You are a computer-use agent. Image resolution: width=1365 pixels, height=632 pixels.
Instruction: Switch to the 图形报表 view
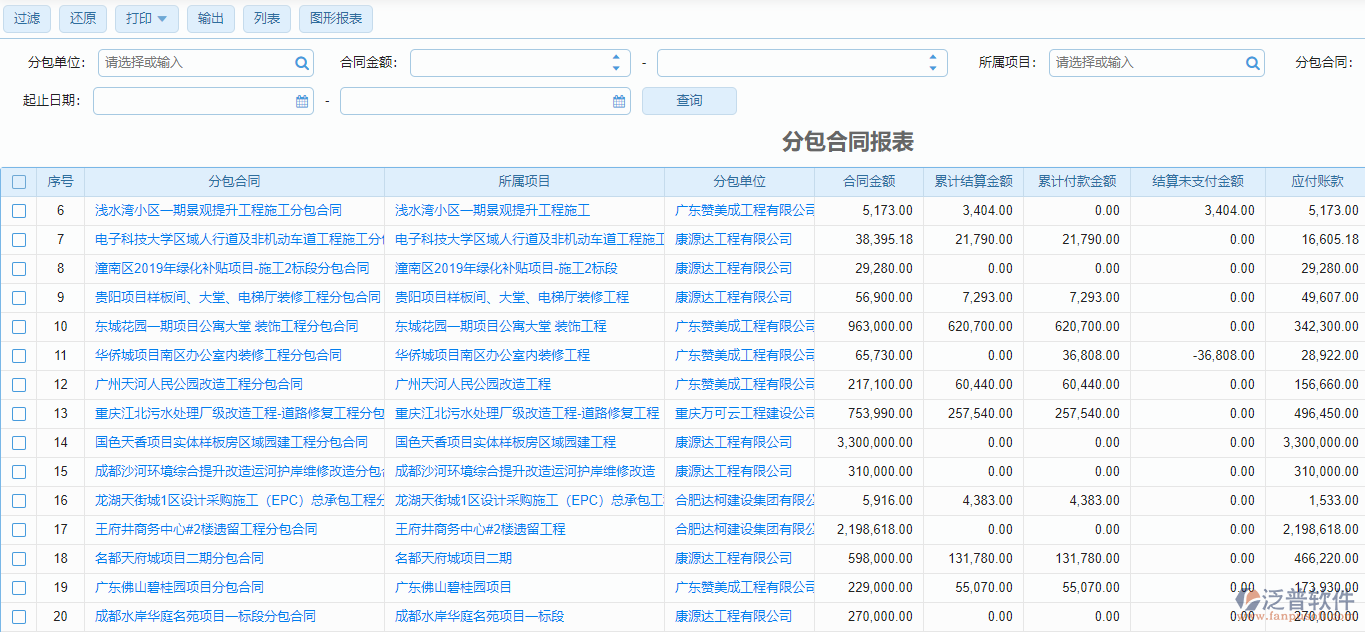(334, 18)
